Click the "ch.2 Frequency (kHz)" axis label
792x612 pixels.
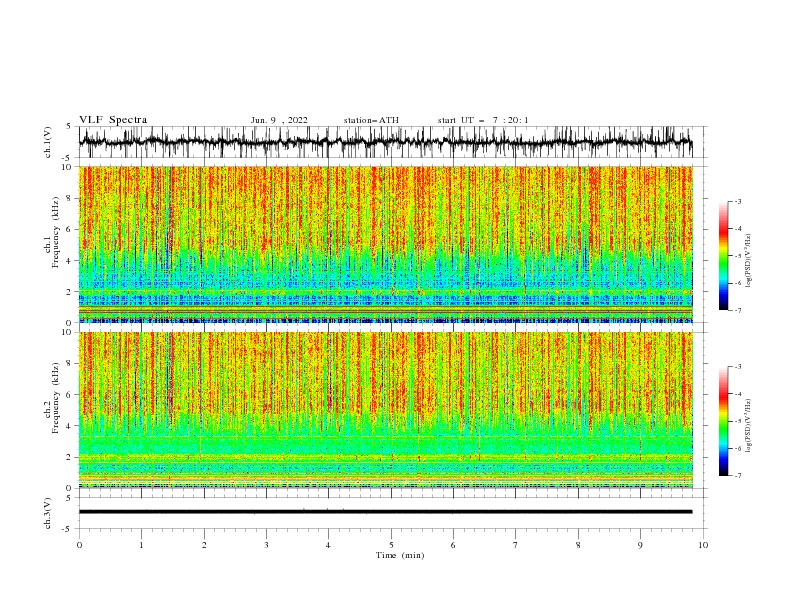pos(52,398)
